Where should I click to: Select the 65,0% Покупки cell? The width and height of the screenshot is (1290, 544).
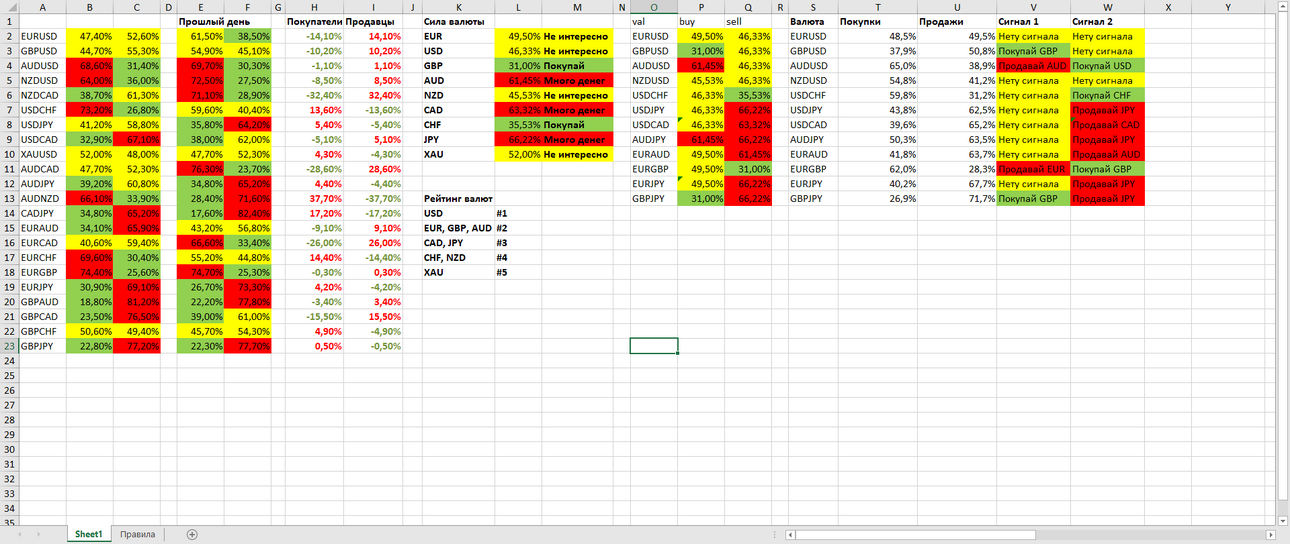pos(878,65)
